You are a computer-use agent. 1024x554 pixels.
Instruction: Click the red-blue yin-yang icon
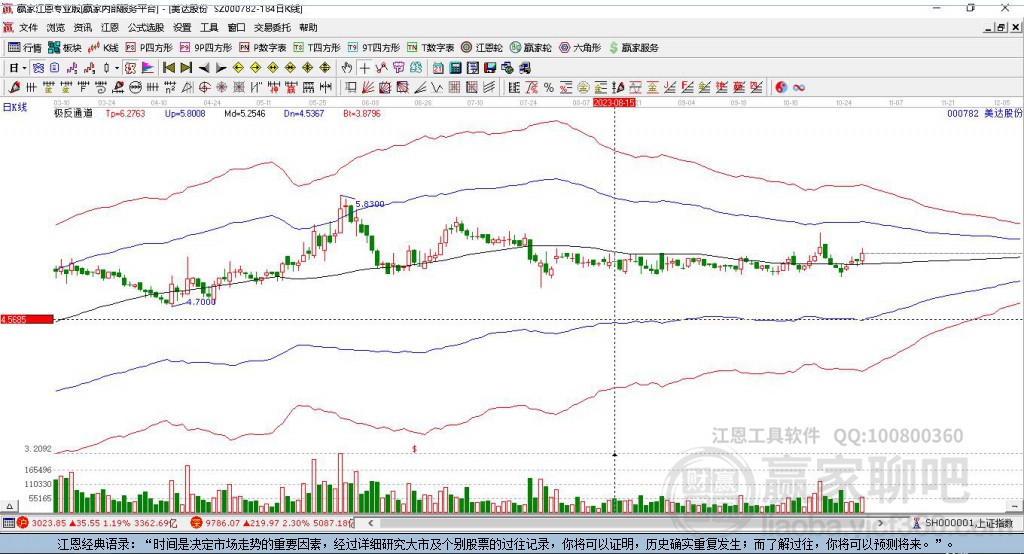pos(781,87)
